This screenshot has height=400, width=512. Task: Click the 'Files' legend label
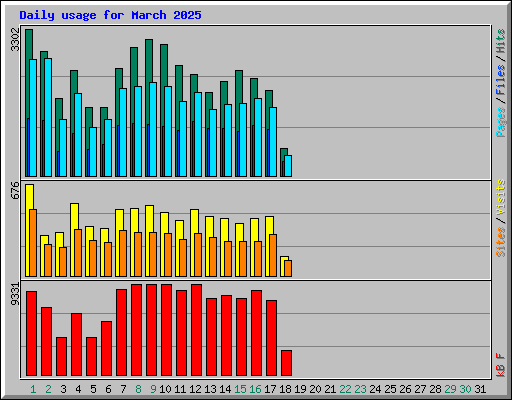(x=501, y=80)
